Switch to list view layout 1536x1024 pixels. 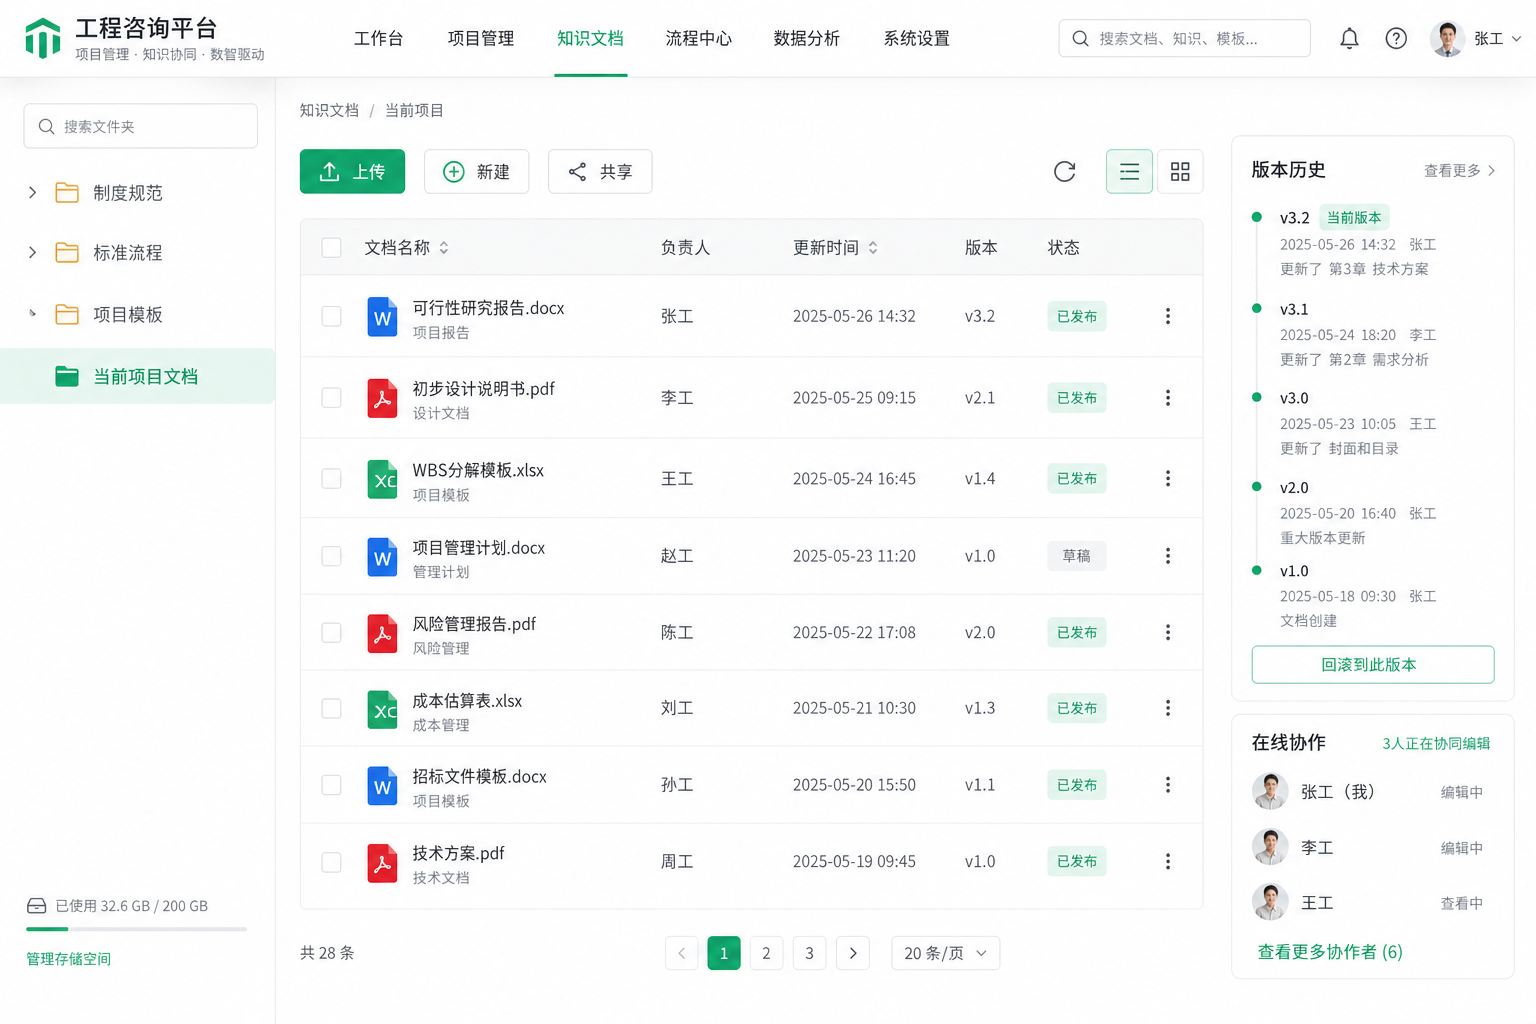pyautogui.click(x=1129, y=171)
